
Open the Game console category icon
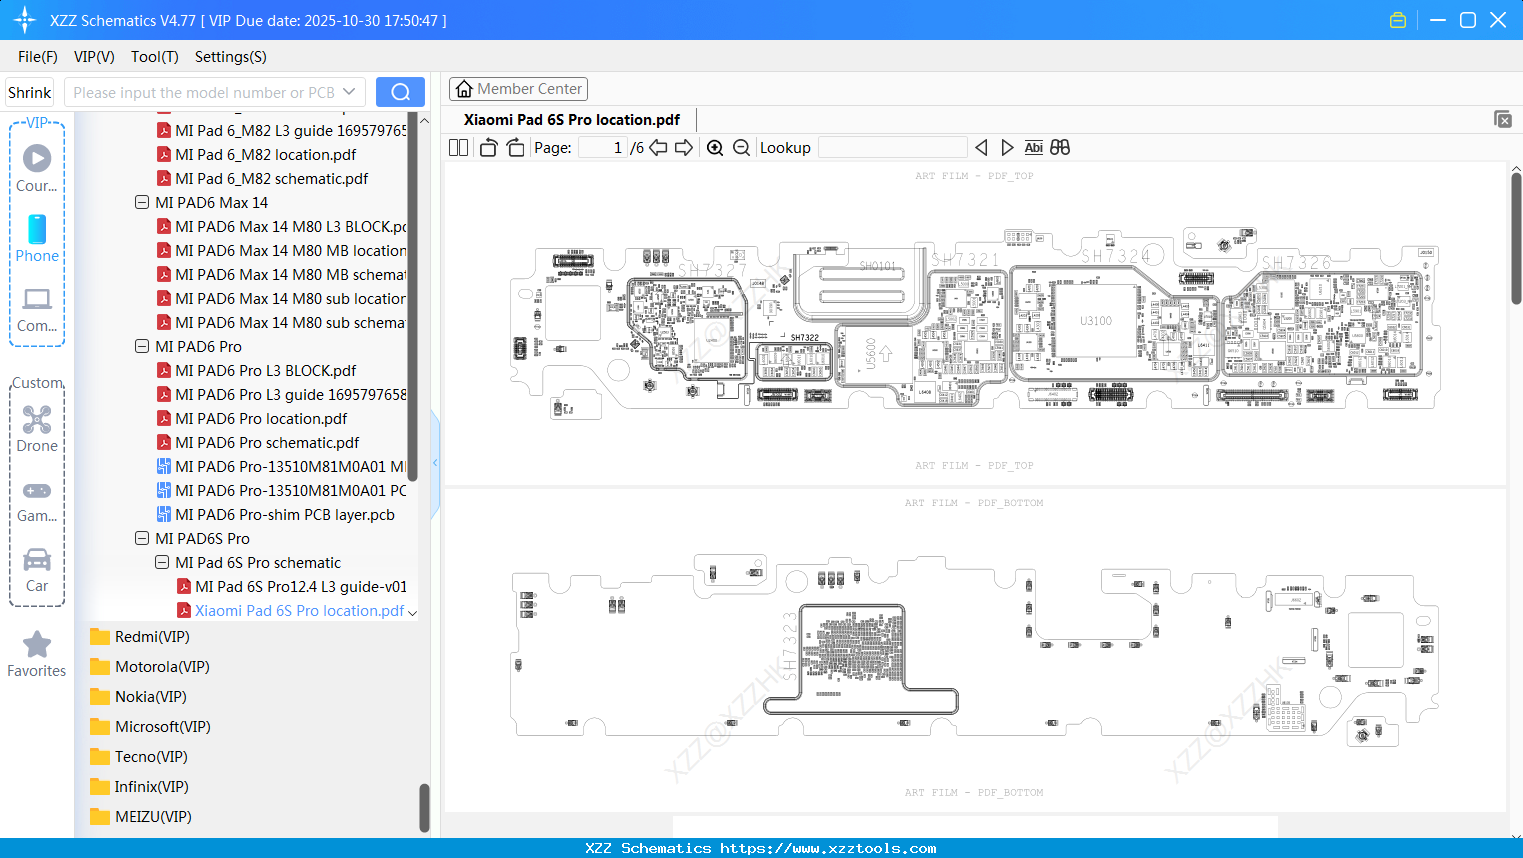(x=37, y=500)
